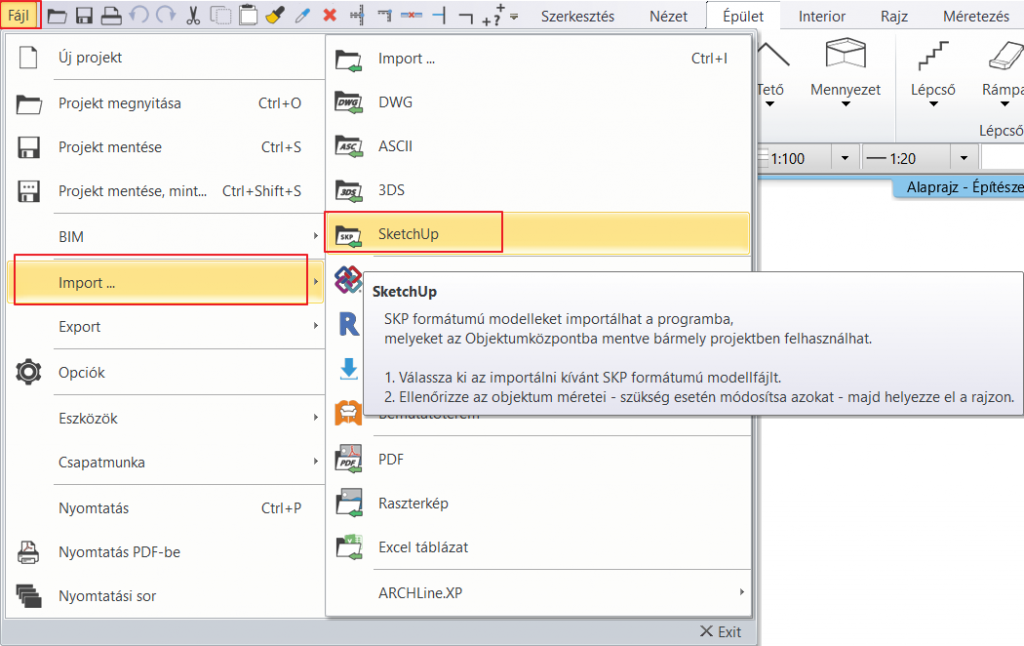1024x646 pixels.
Task: Open the 1:100 scale dropdown
Action: [x=845, y=158]
